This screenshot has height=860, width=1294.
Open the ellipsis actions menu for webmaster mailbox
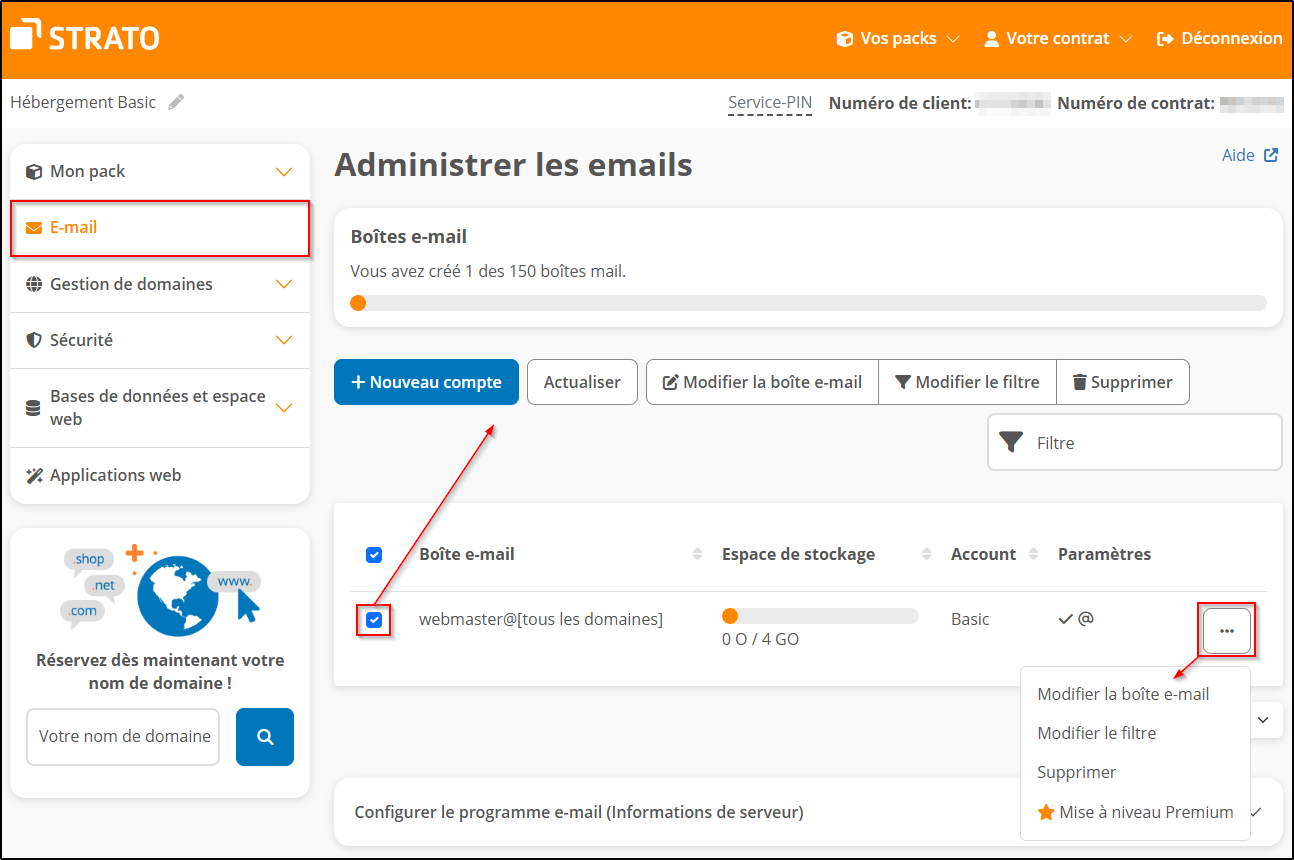pyautogui.click(x=1226, y=630)
